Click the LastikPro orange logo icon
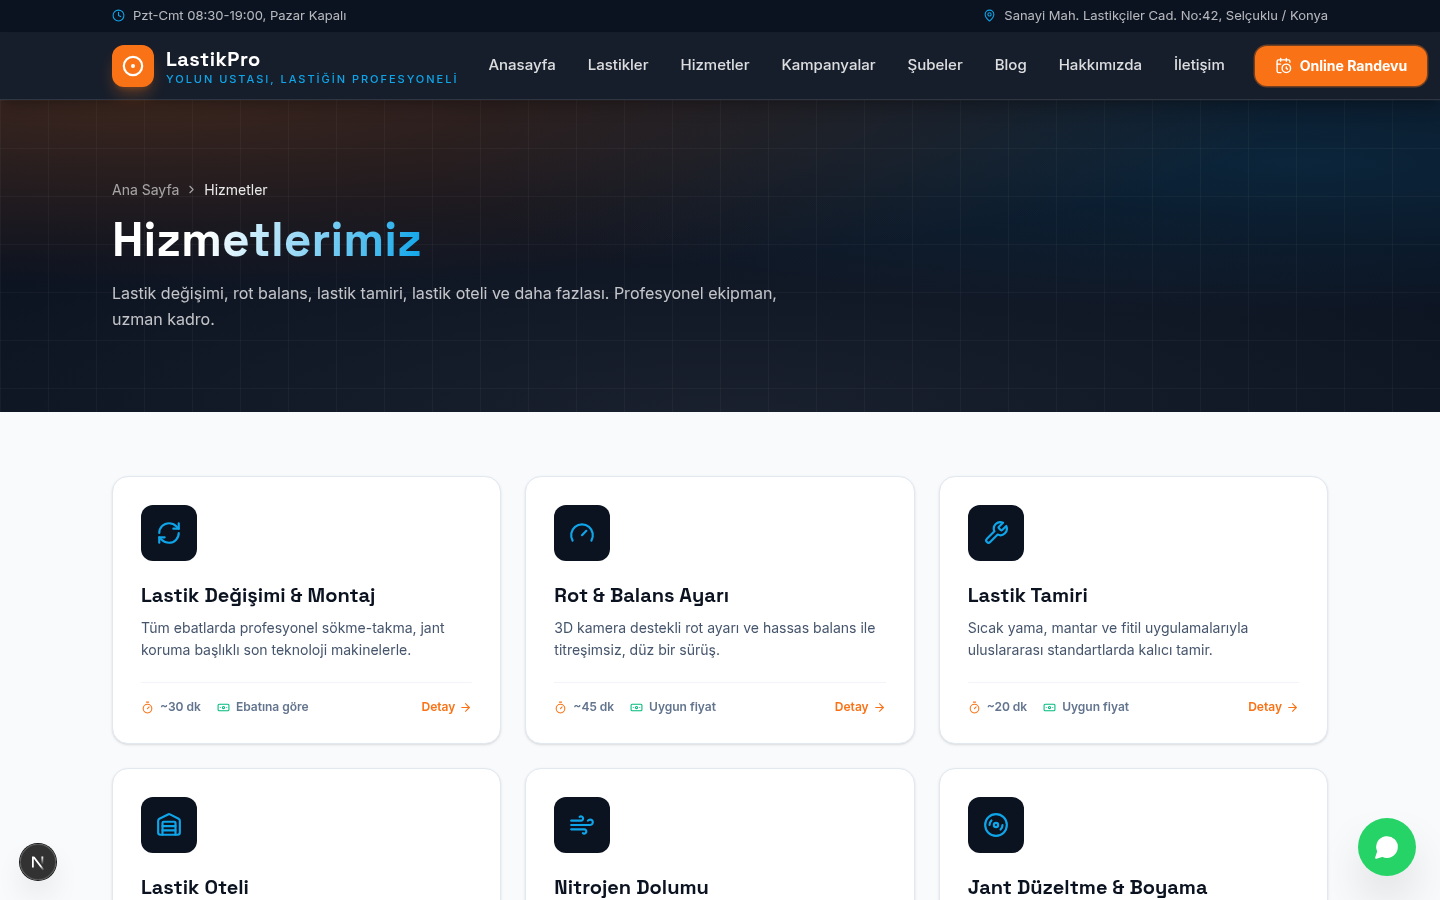The height and width of the screenshot is (900, 1440). pyautogui.click(x=133, y=66)
